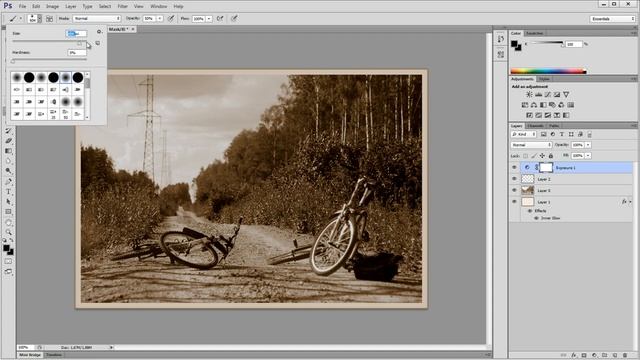Open layer filter Kind dropdown
The width and height of the screenshot is (640, 360).
(524, 134)
